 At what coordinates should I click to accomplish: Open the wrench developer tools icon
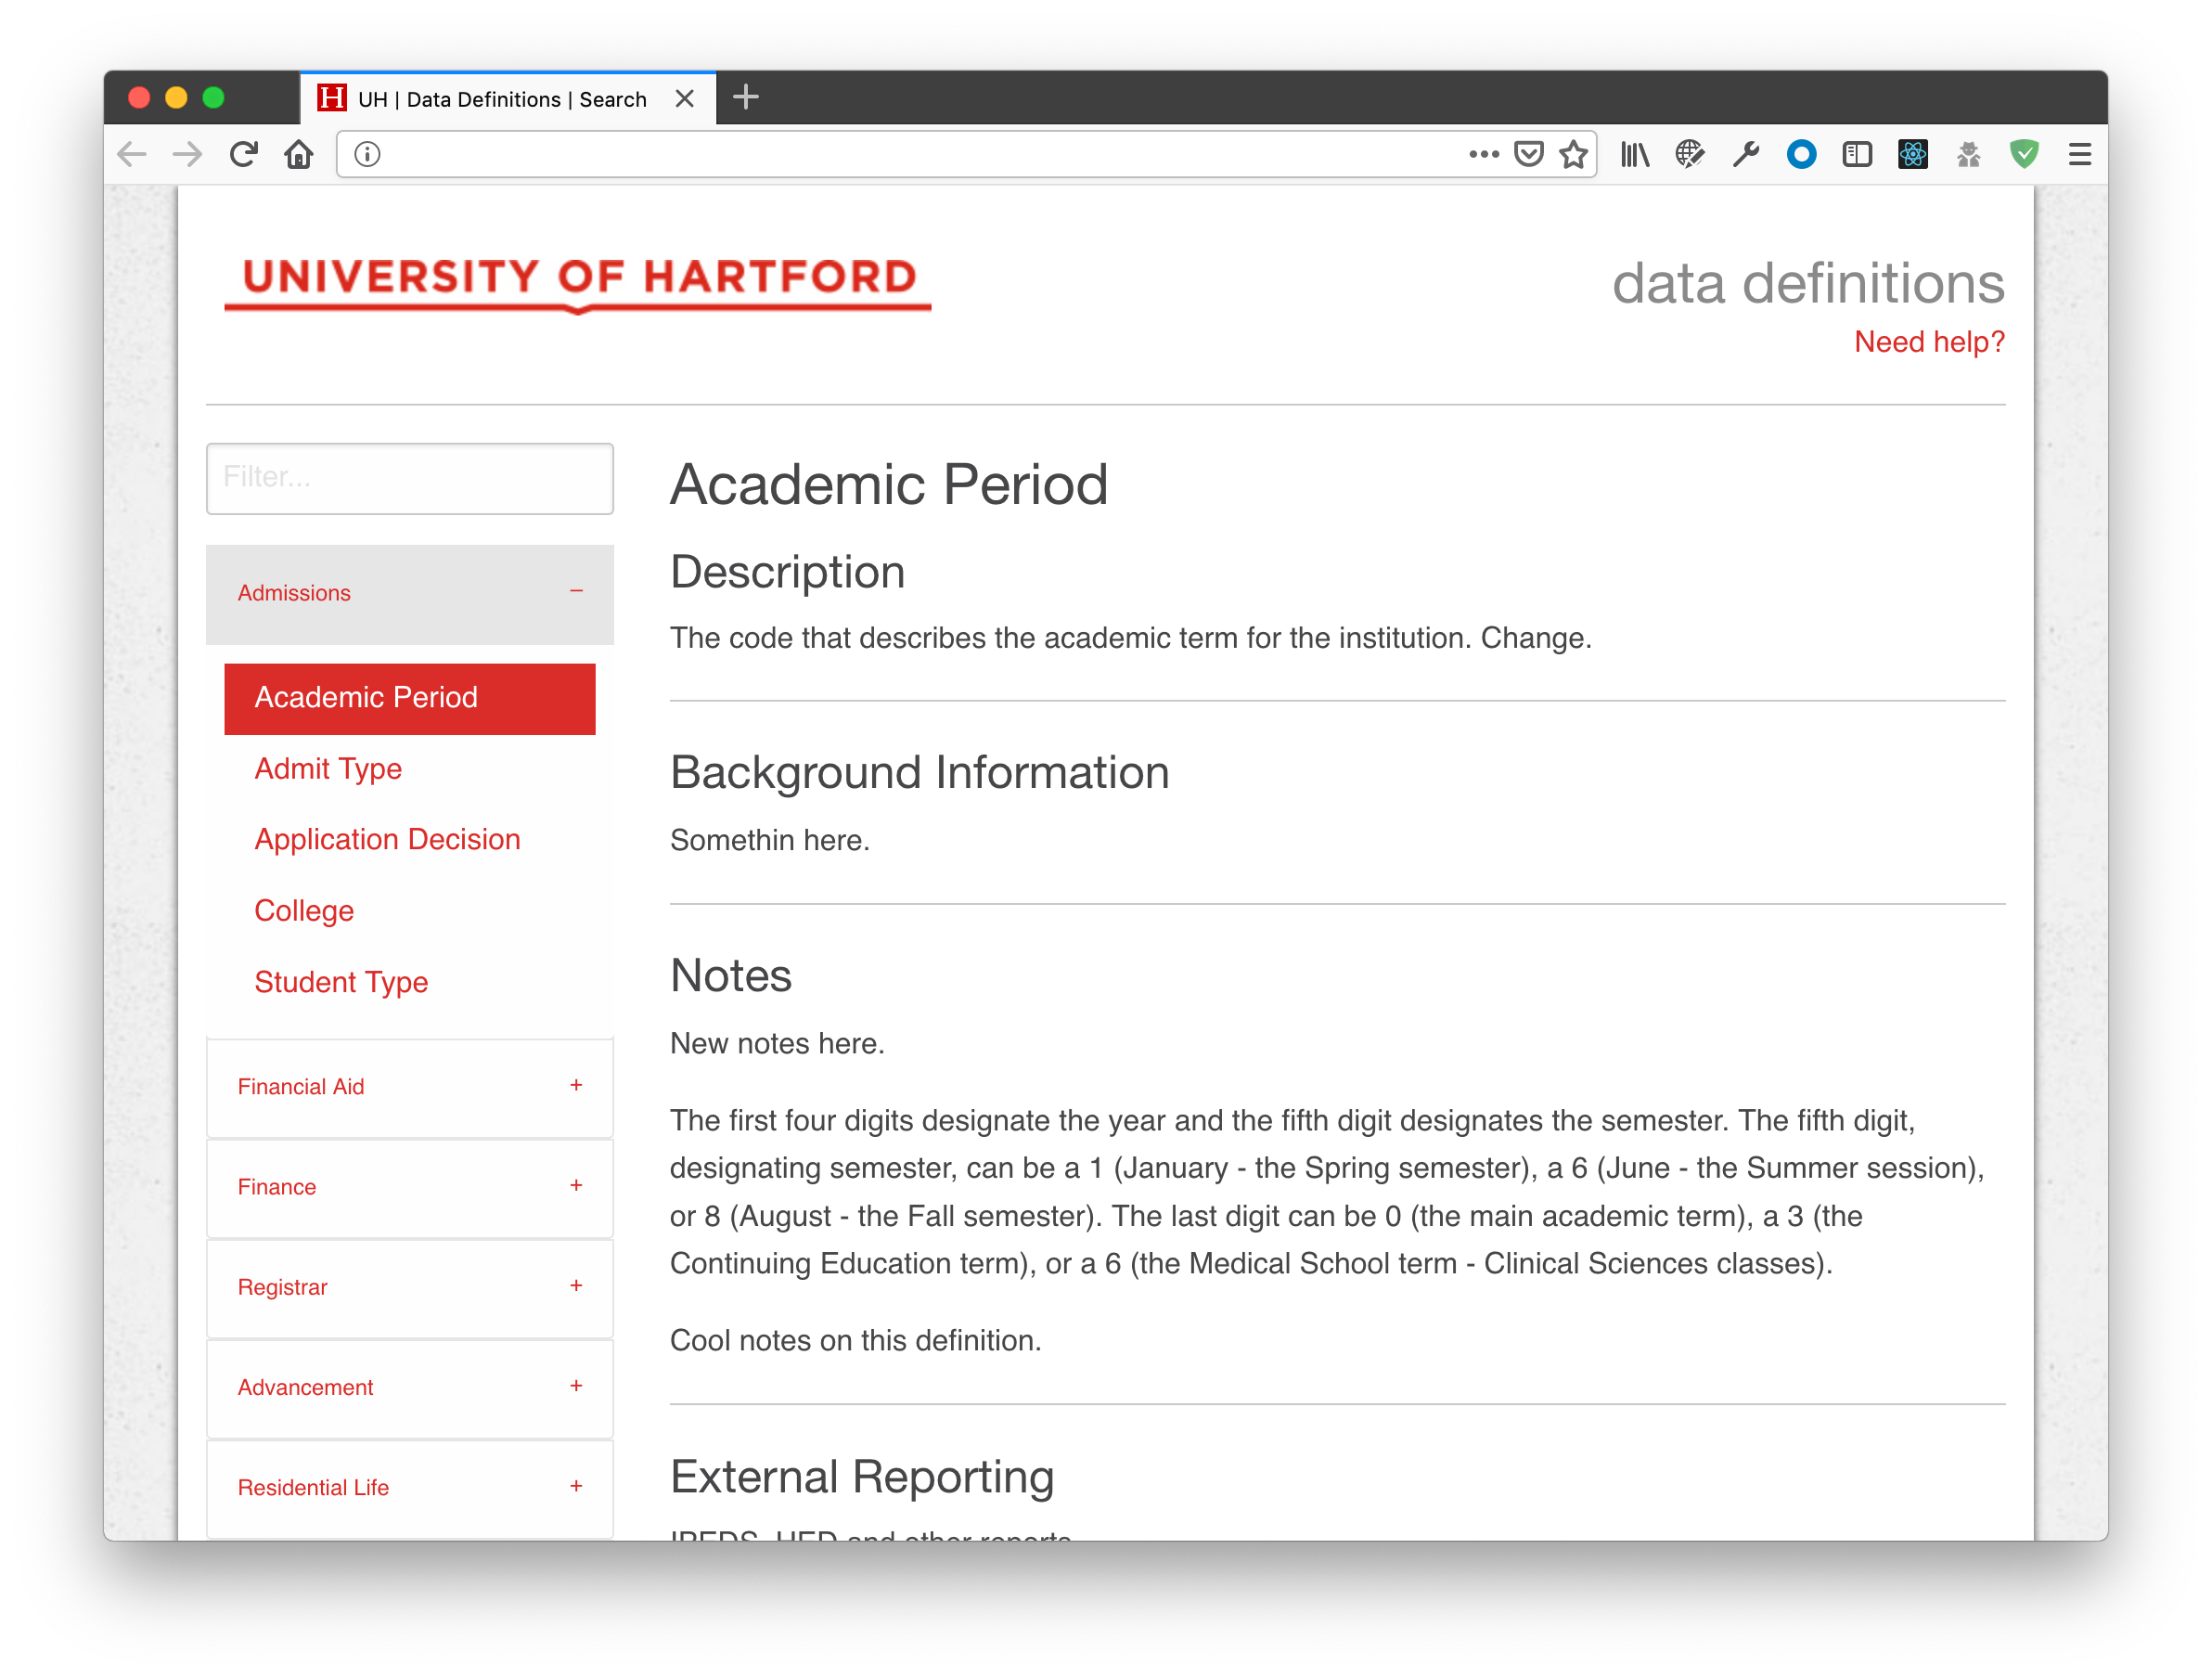(x=1746, y=155)
